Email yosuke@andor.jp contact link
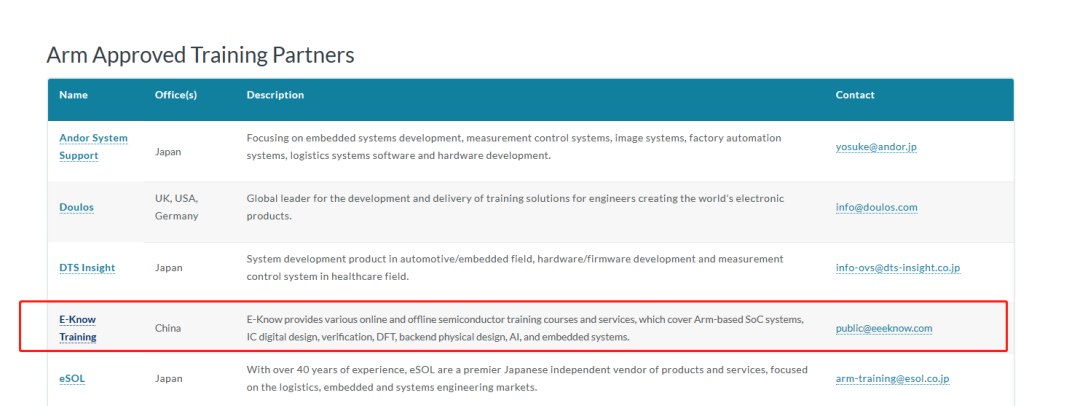This screenshot has height=406, width=1080. (876, 147)
